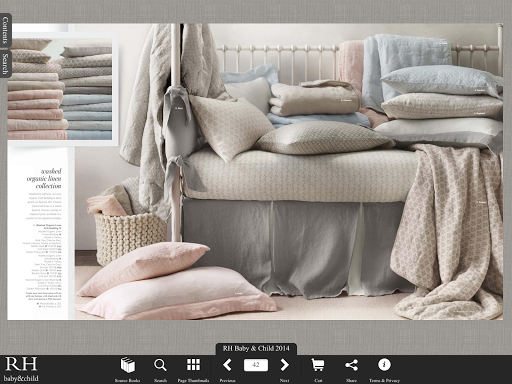Tap the stacked linen swatches photo
The height and width of the screenshot is (384, 512).
coord(60,88)
